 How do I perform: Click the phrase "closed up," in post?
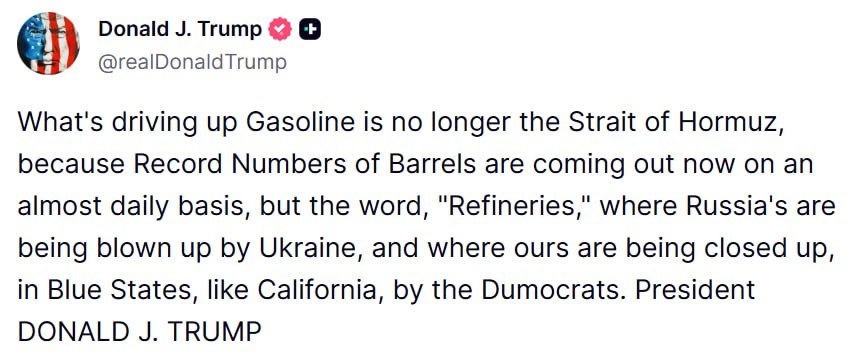click(x=766, y=249)
